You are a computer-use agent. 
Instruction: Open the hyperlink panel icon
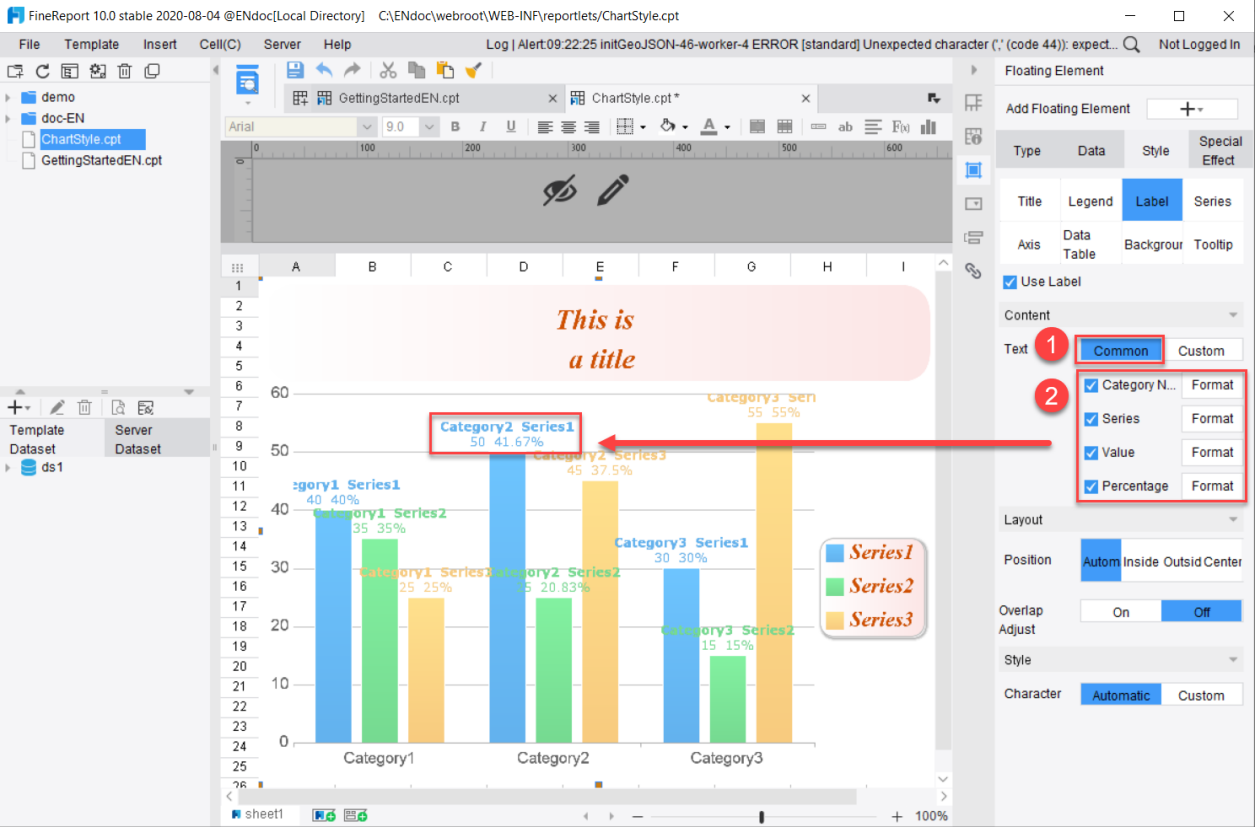(973, 270)
